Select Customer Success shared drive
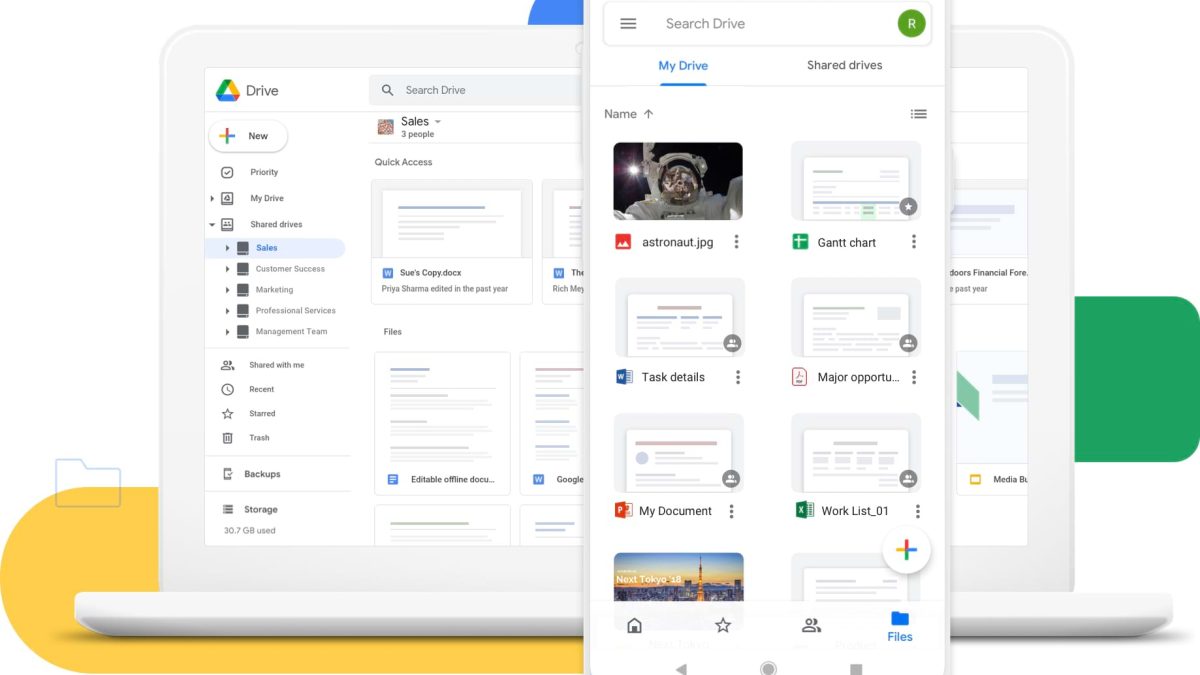The width and height of the screenshot is (1200, 675). tap(289, 269)
